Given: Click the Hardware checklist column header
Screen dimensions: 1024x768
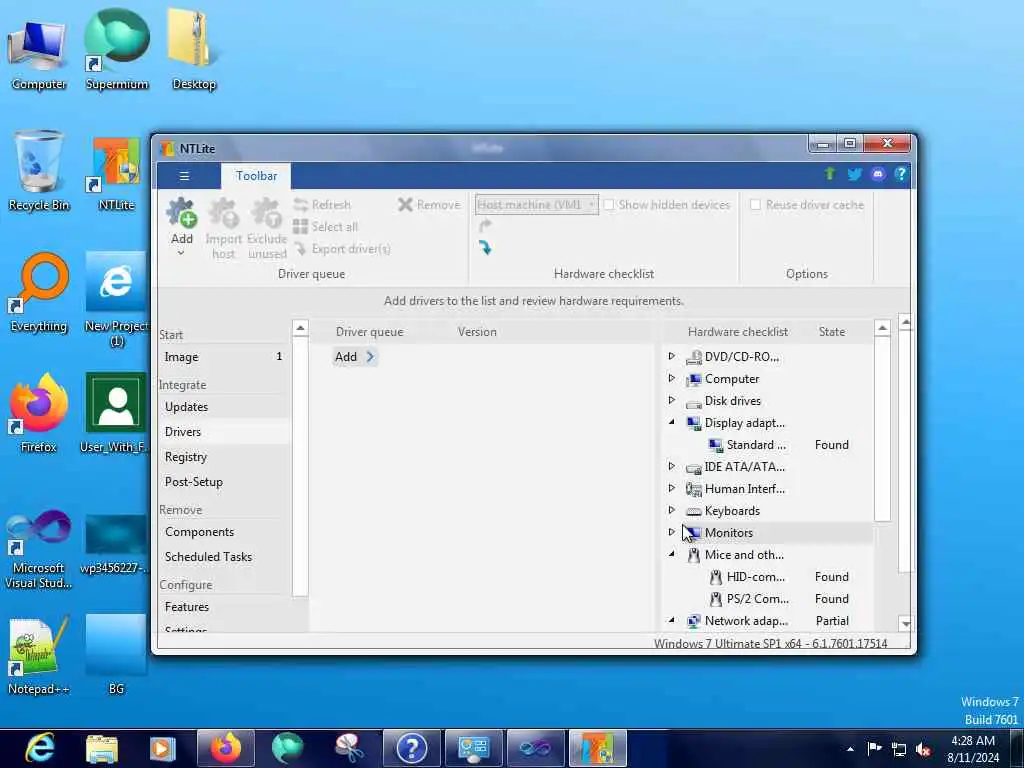Looking at the screenshot, I should pos(738,332).
